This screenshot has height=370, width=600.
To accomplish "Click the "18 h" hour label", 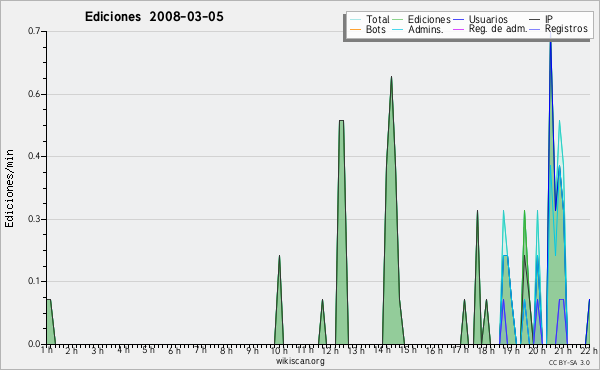I will [486, 350].
